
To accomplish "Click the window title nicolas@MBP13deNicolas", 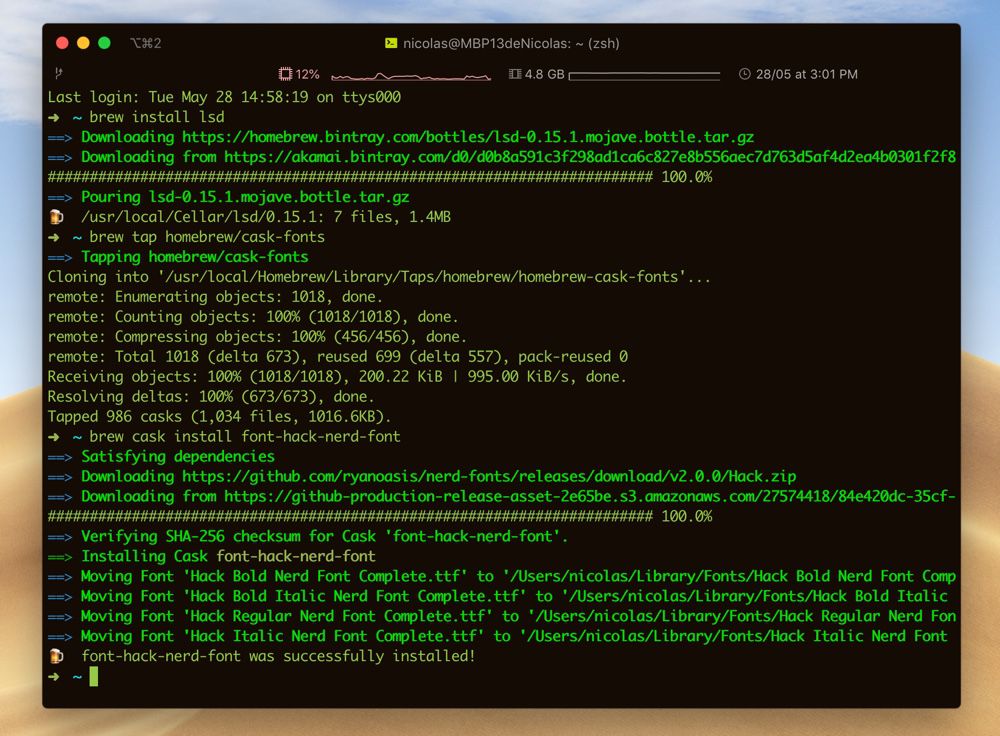I will pyautogui.click(x=511, y=43).
